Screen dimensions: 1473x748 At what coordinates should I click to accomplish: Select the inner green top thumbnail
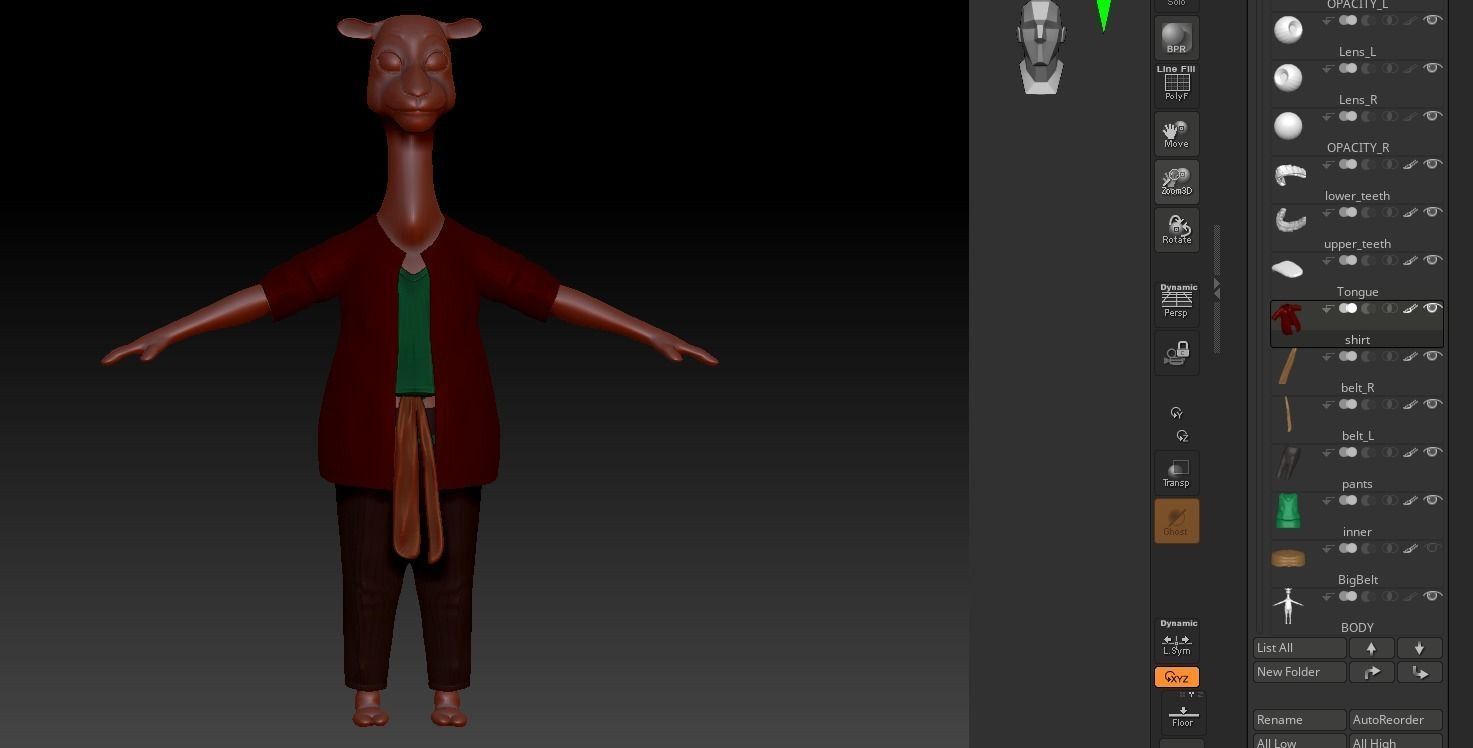click(1288, 510)
